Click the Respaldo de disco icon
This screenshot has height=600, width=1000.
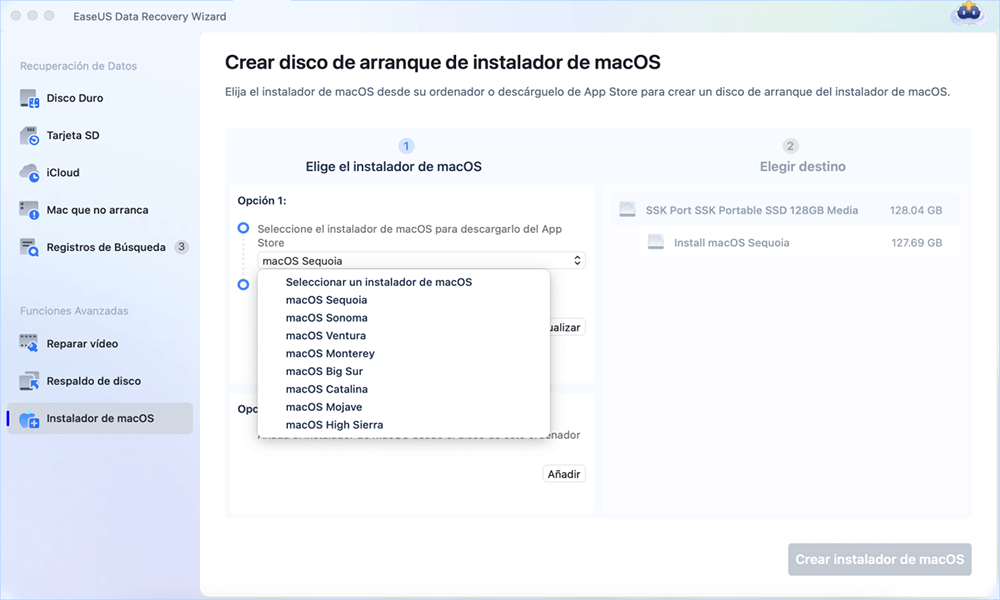tap(29, 381)
